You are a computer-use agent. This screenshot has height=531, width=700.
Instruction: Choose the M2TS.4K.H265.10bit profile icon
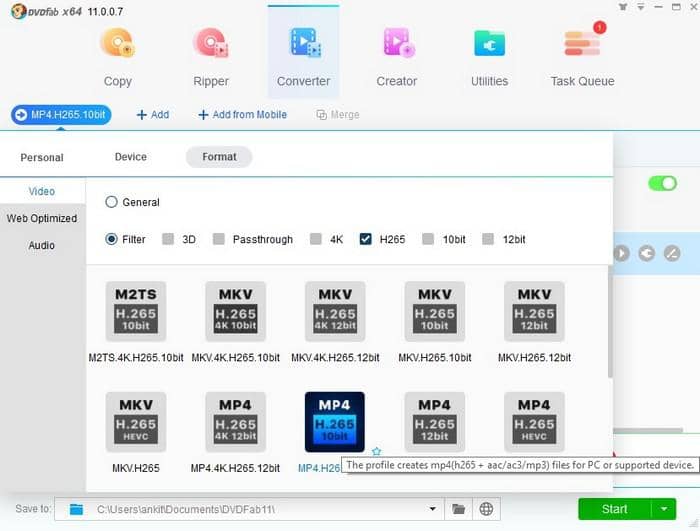[136, 311]
